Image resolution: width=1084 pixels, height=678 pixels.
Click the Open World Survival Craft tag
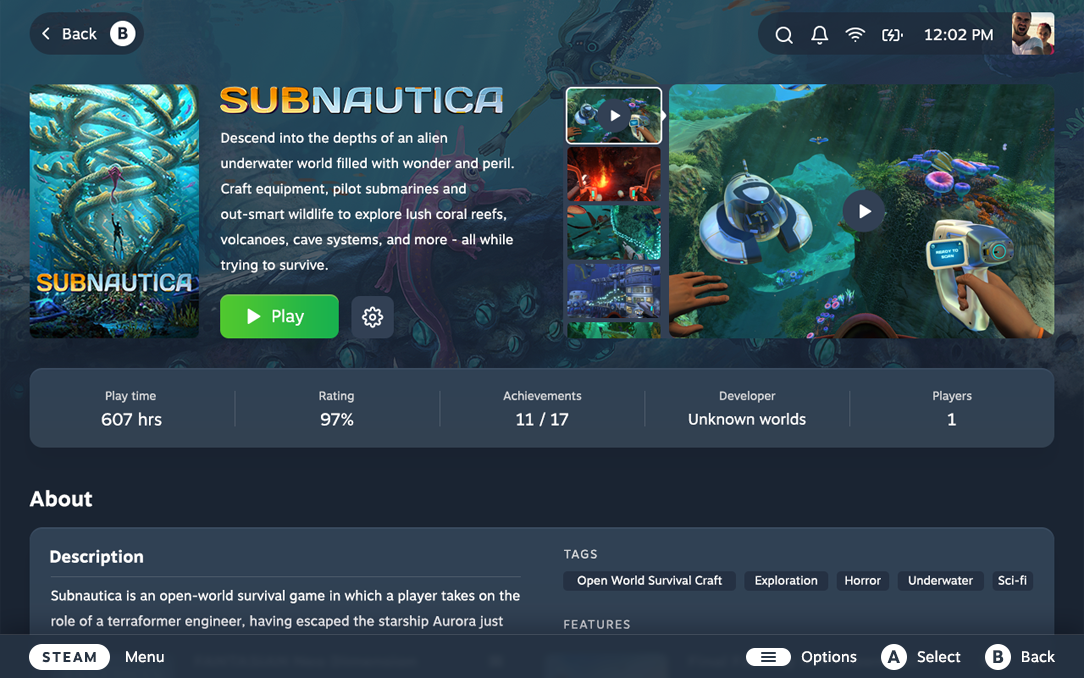(649, 581)
